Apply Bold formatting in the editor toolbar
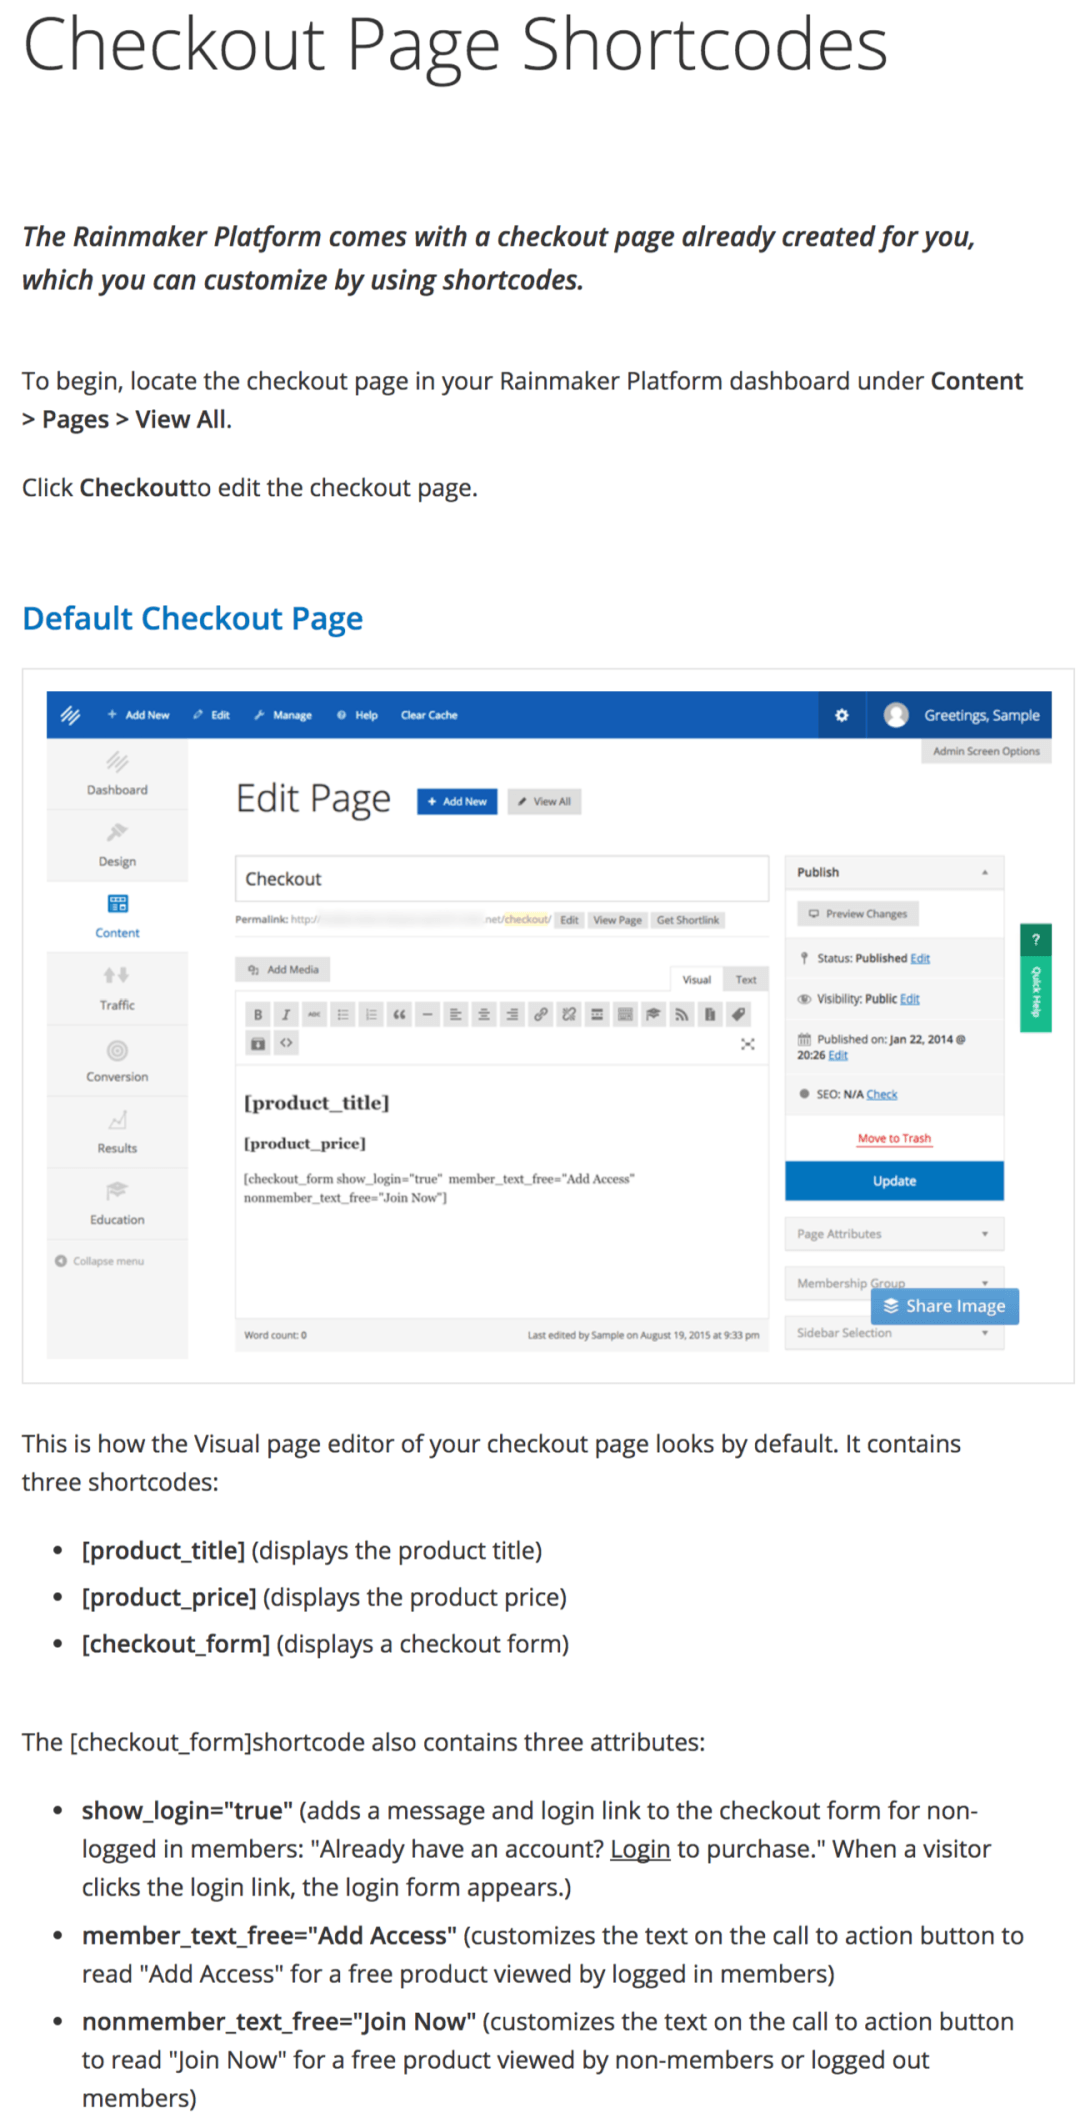This screenshot has height=2123, width=1080. (258, 1014)
